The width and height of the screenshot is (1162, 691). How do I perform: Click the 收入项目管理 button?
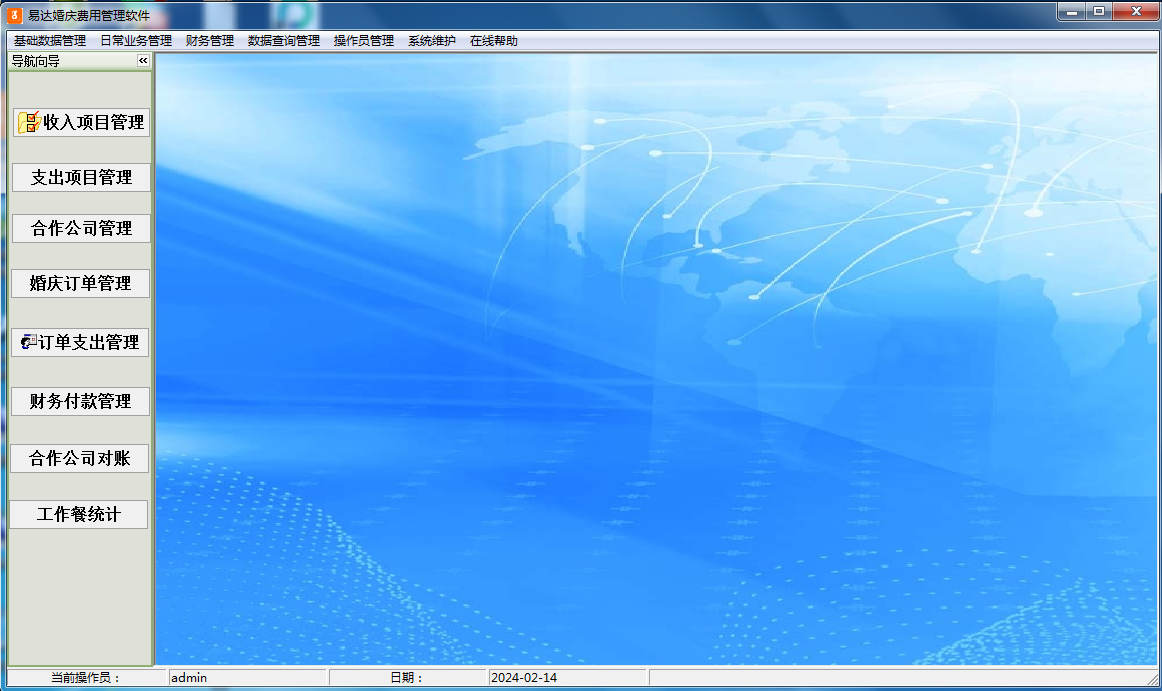(82, 122)
